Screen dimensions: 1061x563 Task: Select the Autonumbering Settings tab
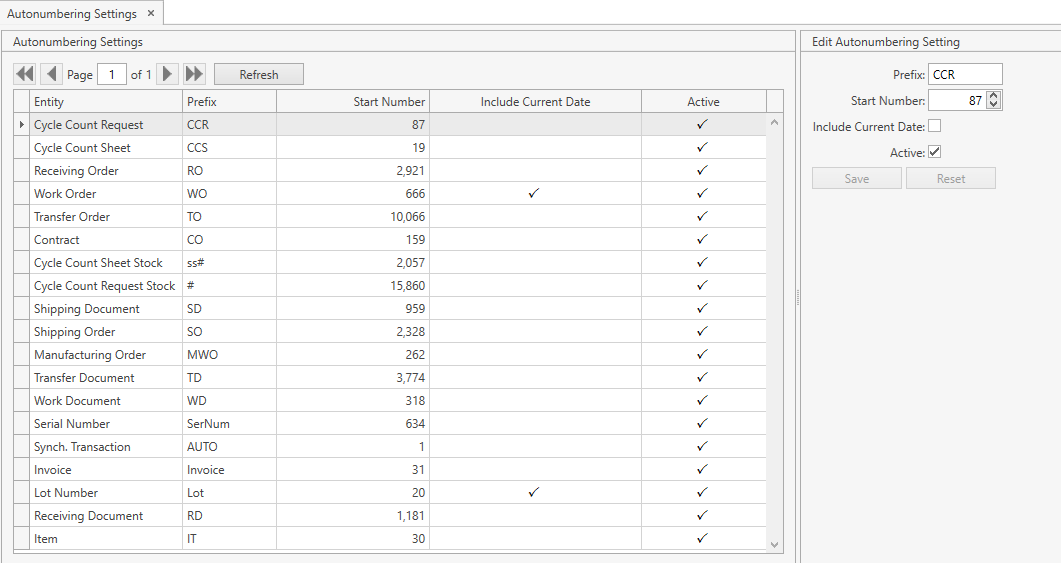(72, 14)
